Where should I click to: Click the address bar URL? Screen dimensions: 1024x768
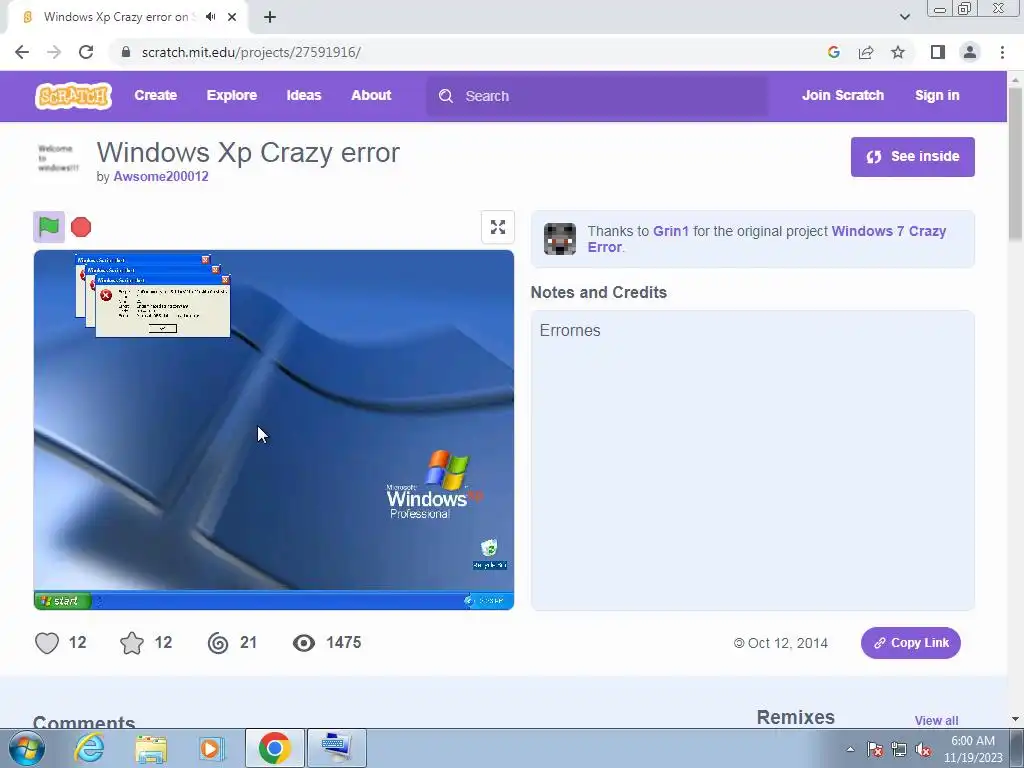point(251,52)
